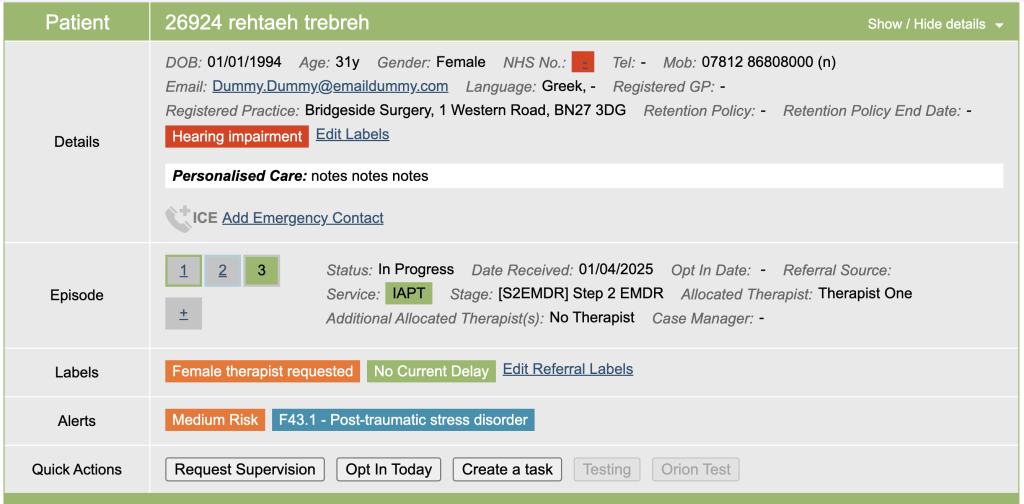Click the Hearing impairment red label
Image resolution: width=1024 pixels, height=504 pixels.
tap(236, 136)
